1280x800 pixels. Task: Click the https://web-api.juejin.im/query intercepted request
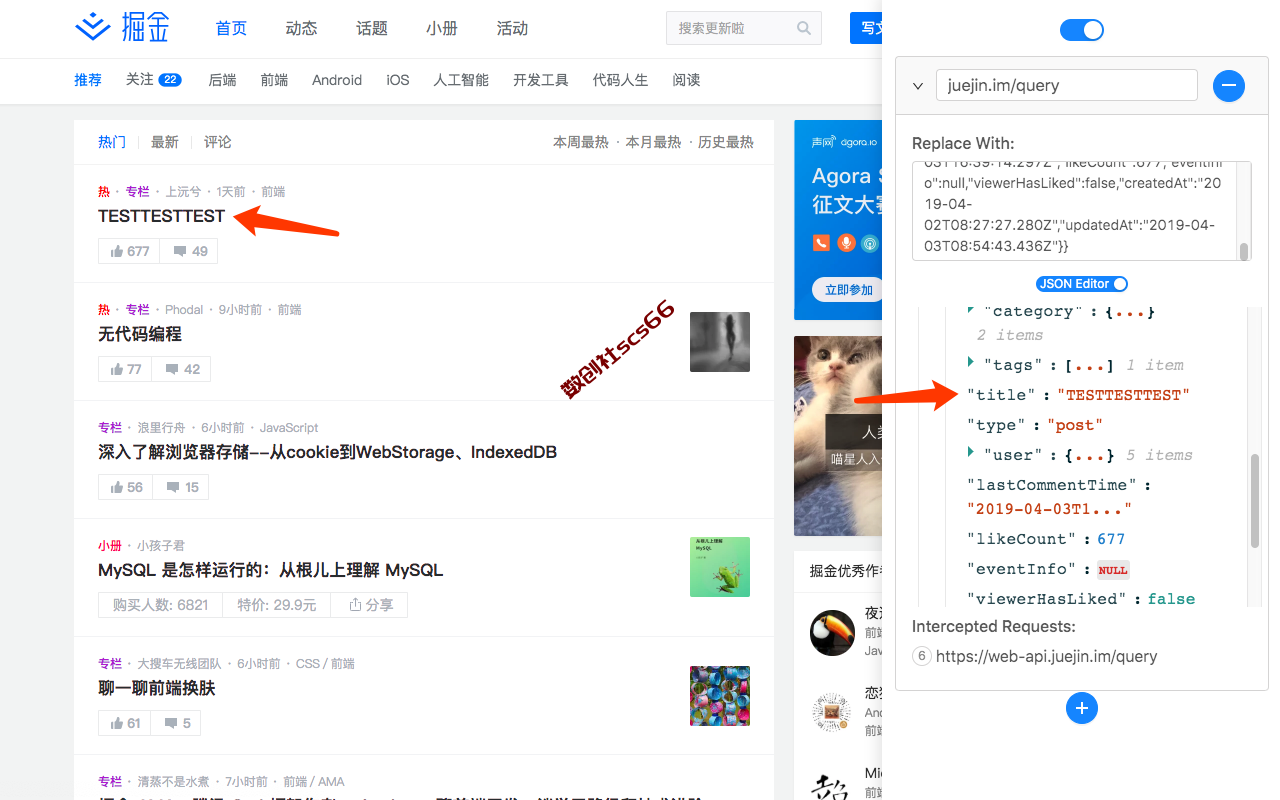point(1046,656)
